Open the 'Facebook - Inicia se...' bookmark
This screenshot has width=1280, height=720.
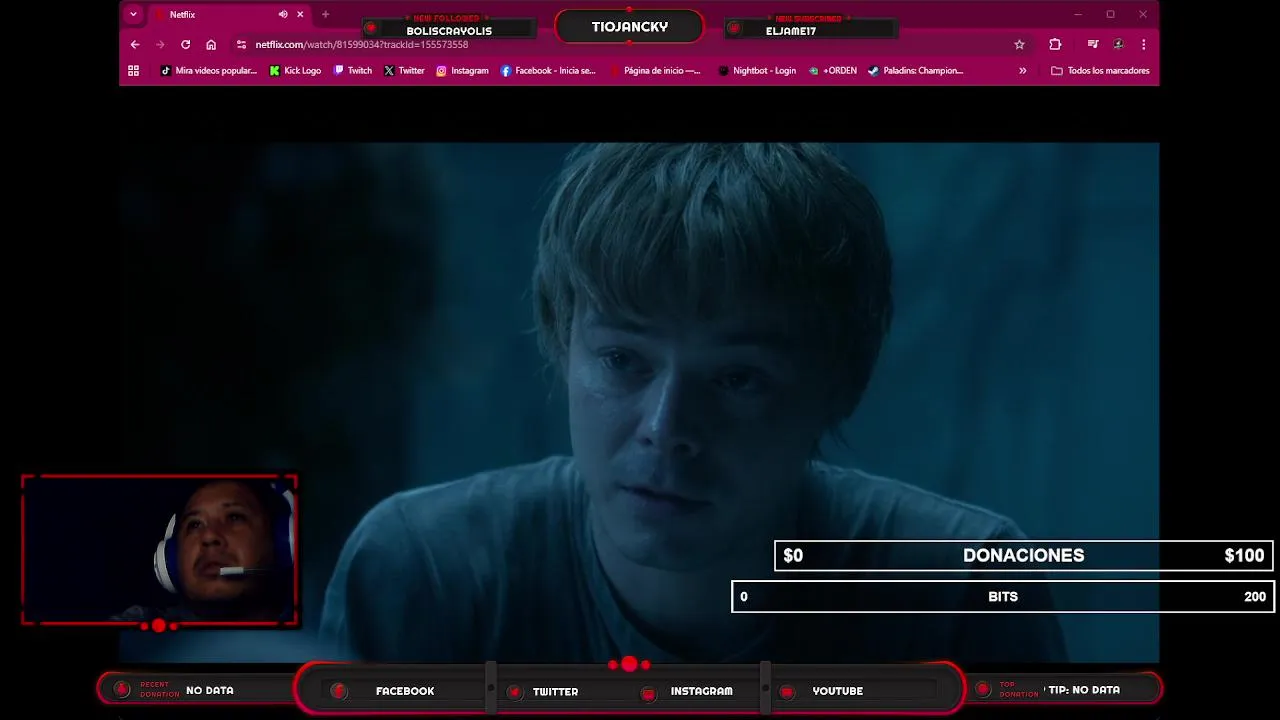pyautogui.click(x=548, y=71)
